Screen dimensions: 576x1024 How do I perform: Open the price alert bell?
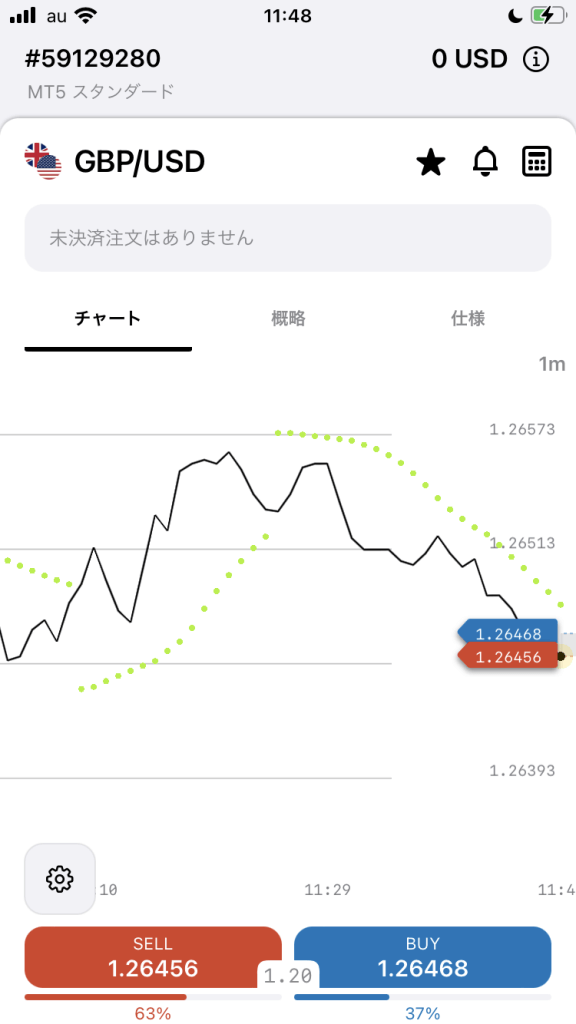pos(485,161)
